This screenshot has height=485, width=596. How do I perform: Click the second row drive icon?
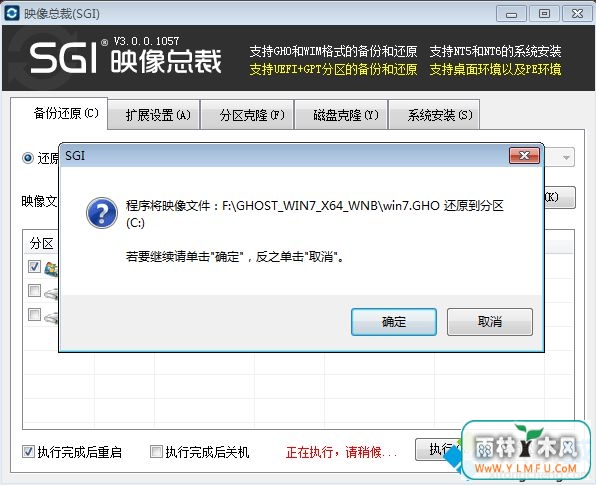[x=51, y=293]
